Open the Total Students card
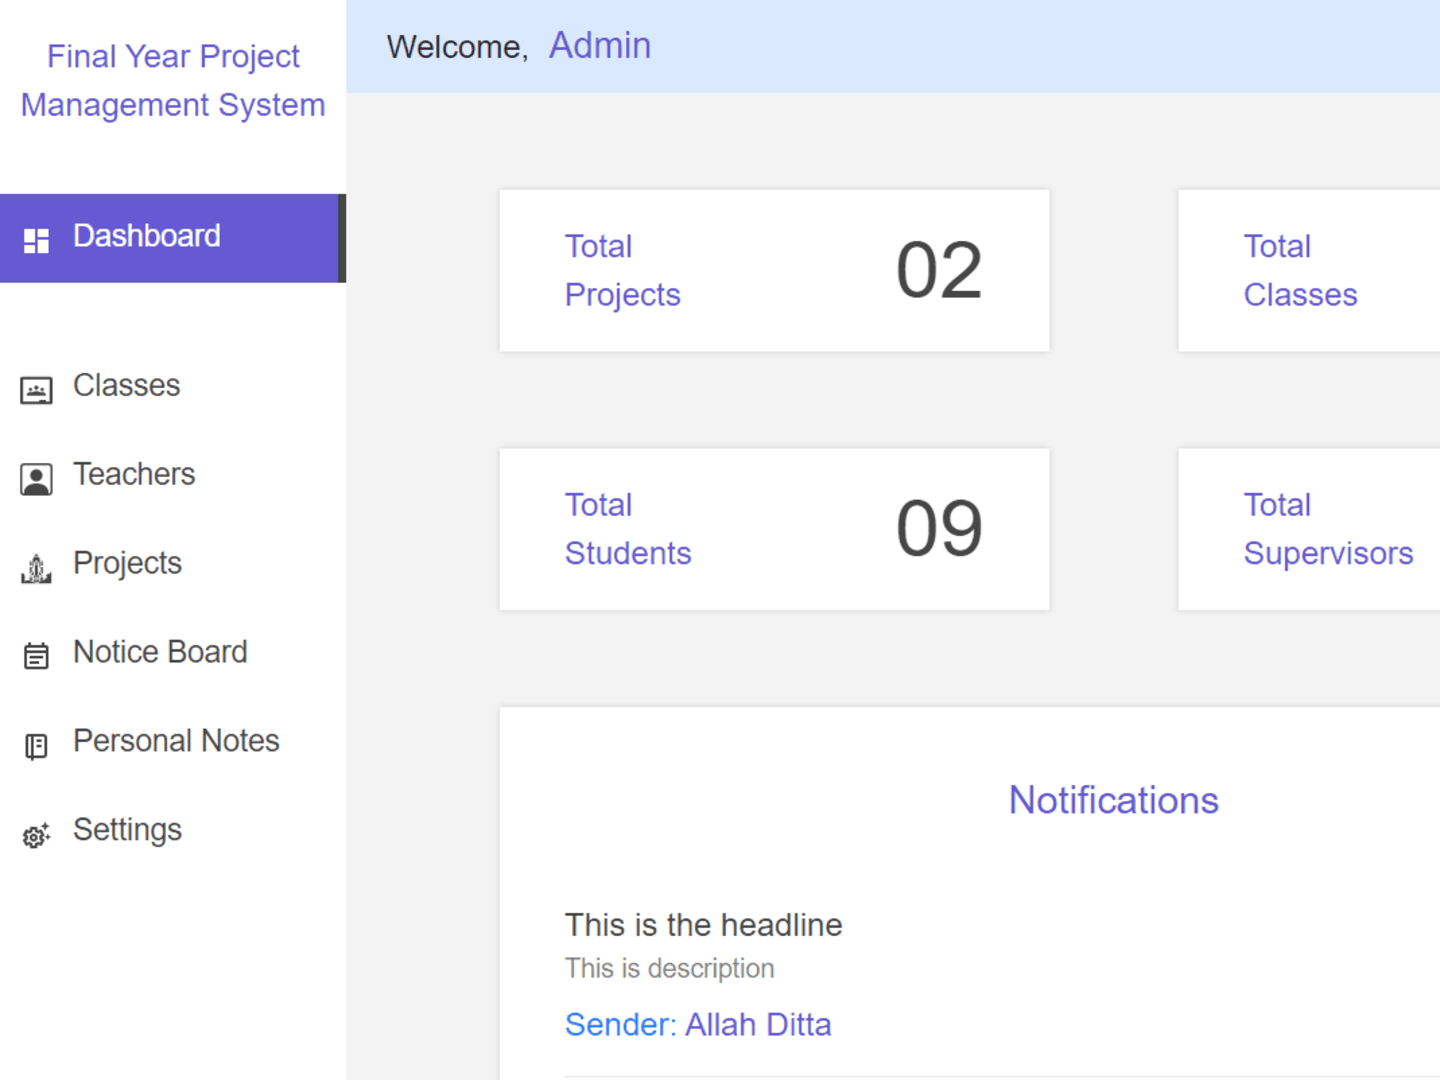 tap(774, 529)
